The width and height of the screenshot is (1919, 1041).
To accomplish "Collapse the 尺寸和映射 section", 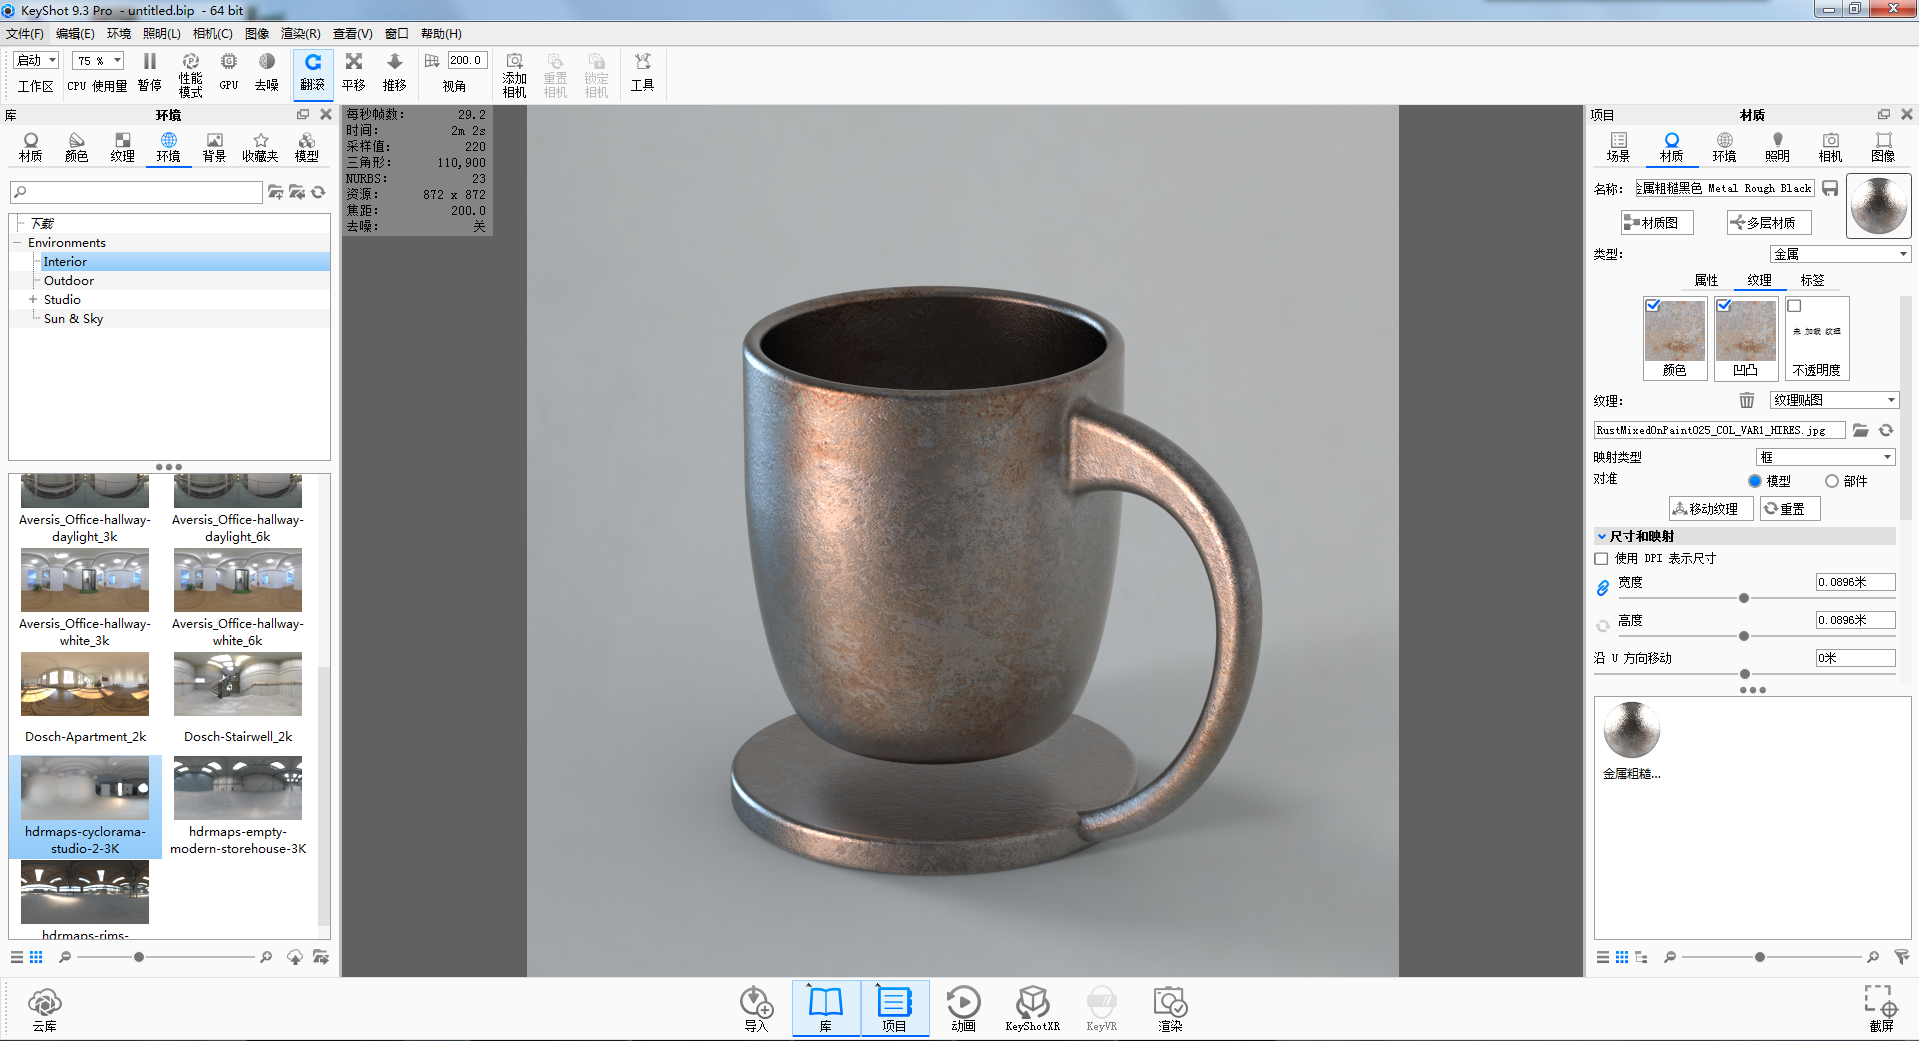I will click(x=1602, y=536).
